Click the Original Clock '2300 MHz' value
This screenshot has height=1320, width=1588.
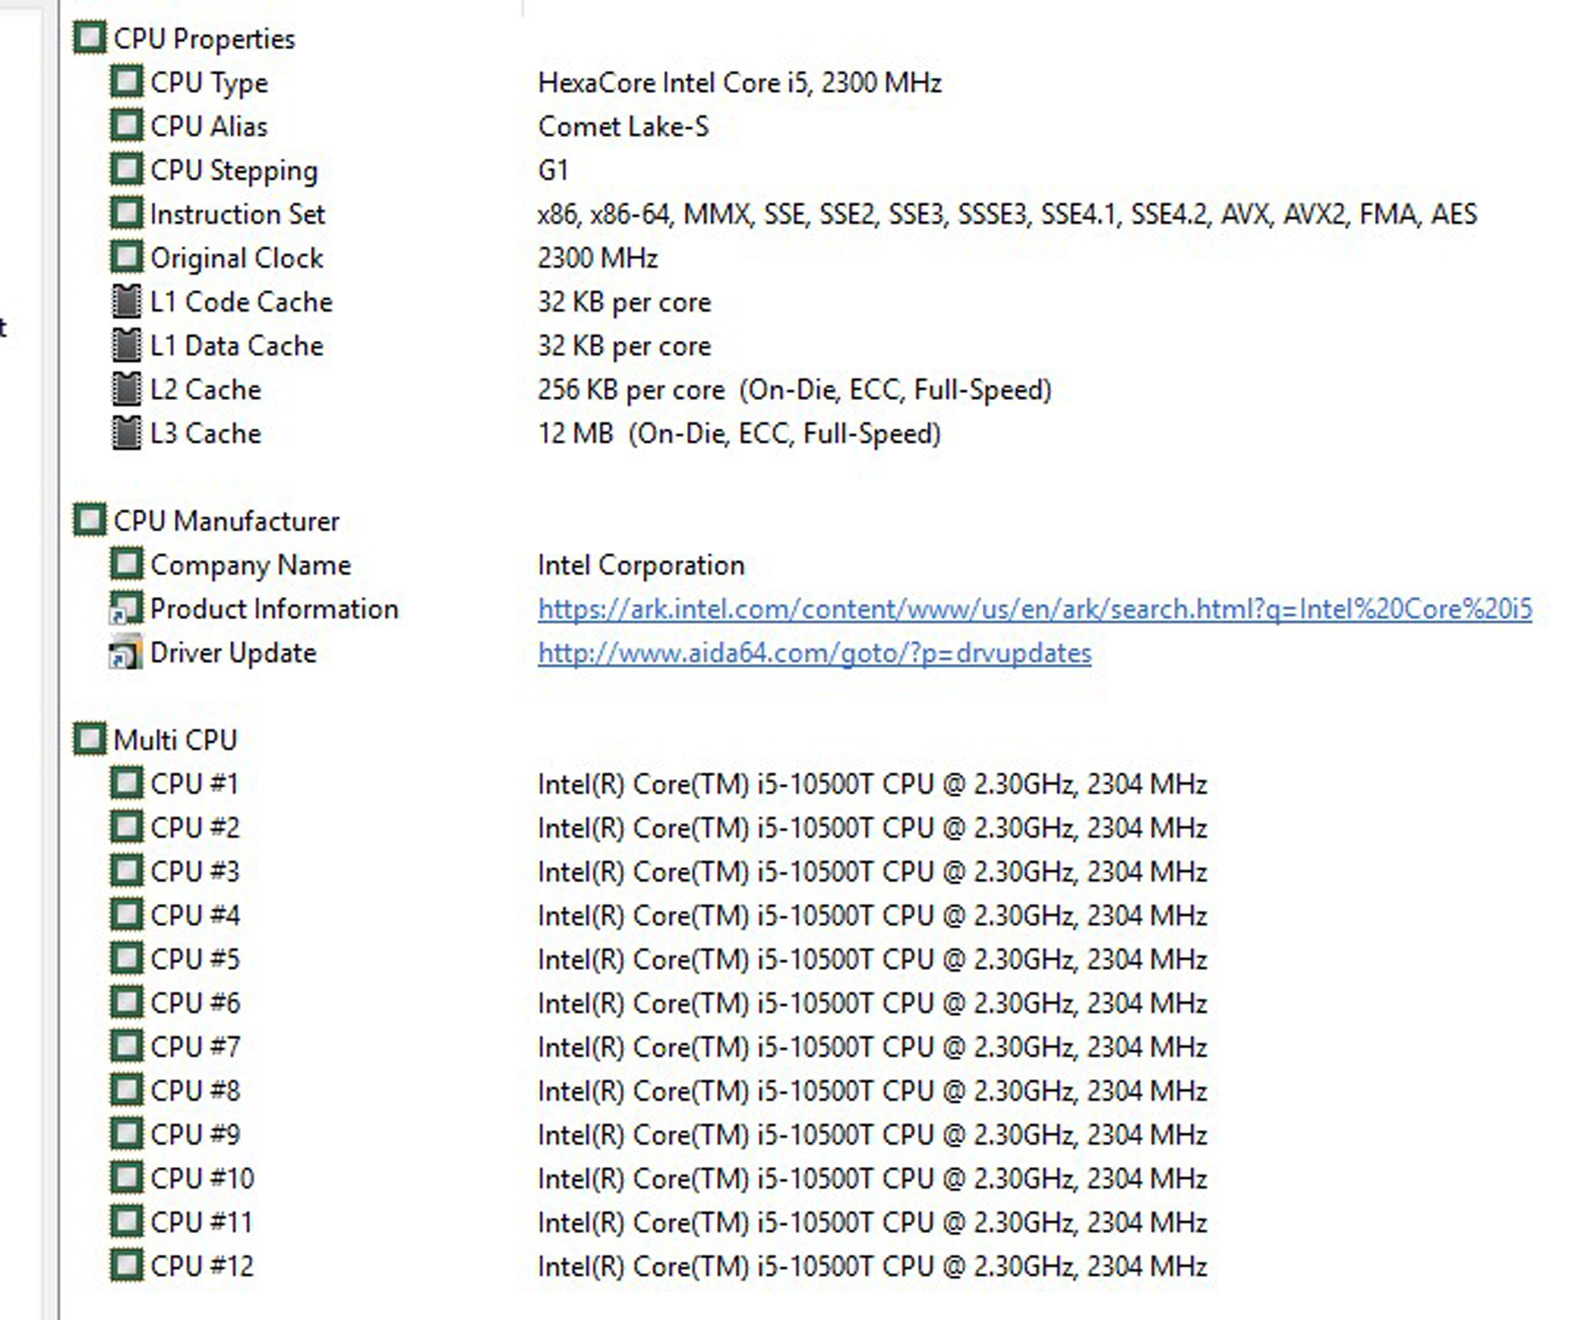pos(598,258)
